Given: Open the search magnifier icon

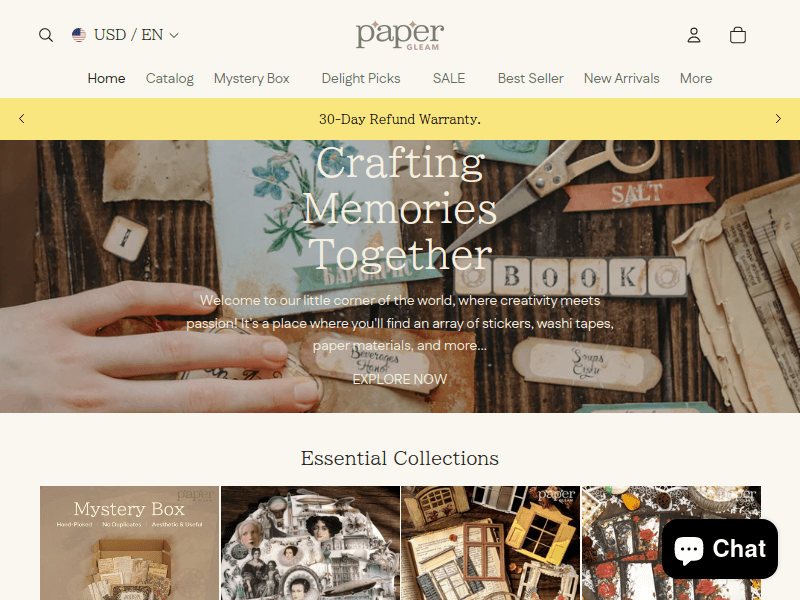Looking at the screenshot, I should click(x=46, y=35).
